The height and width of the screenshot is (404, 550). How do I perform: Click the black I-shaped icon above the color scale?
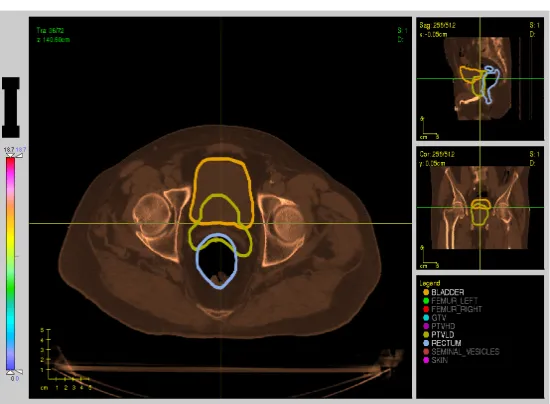(11, 107)
